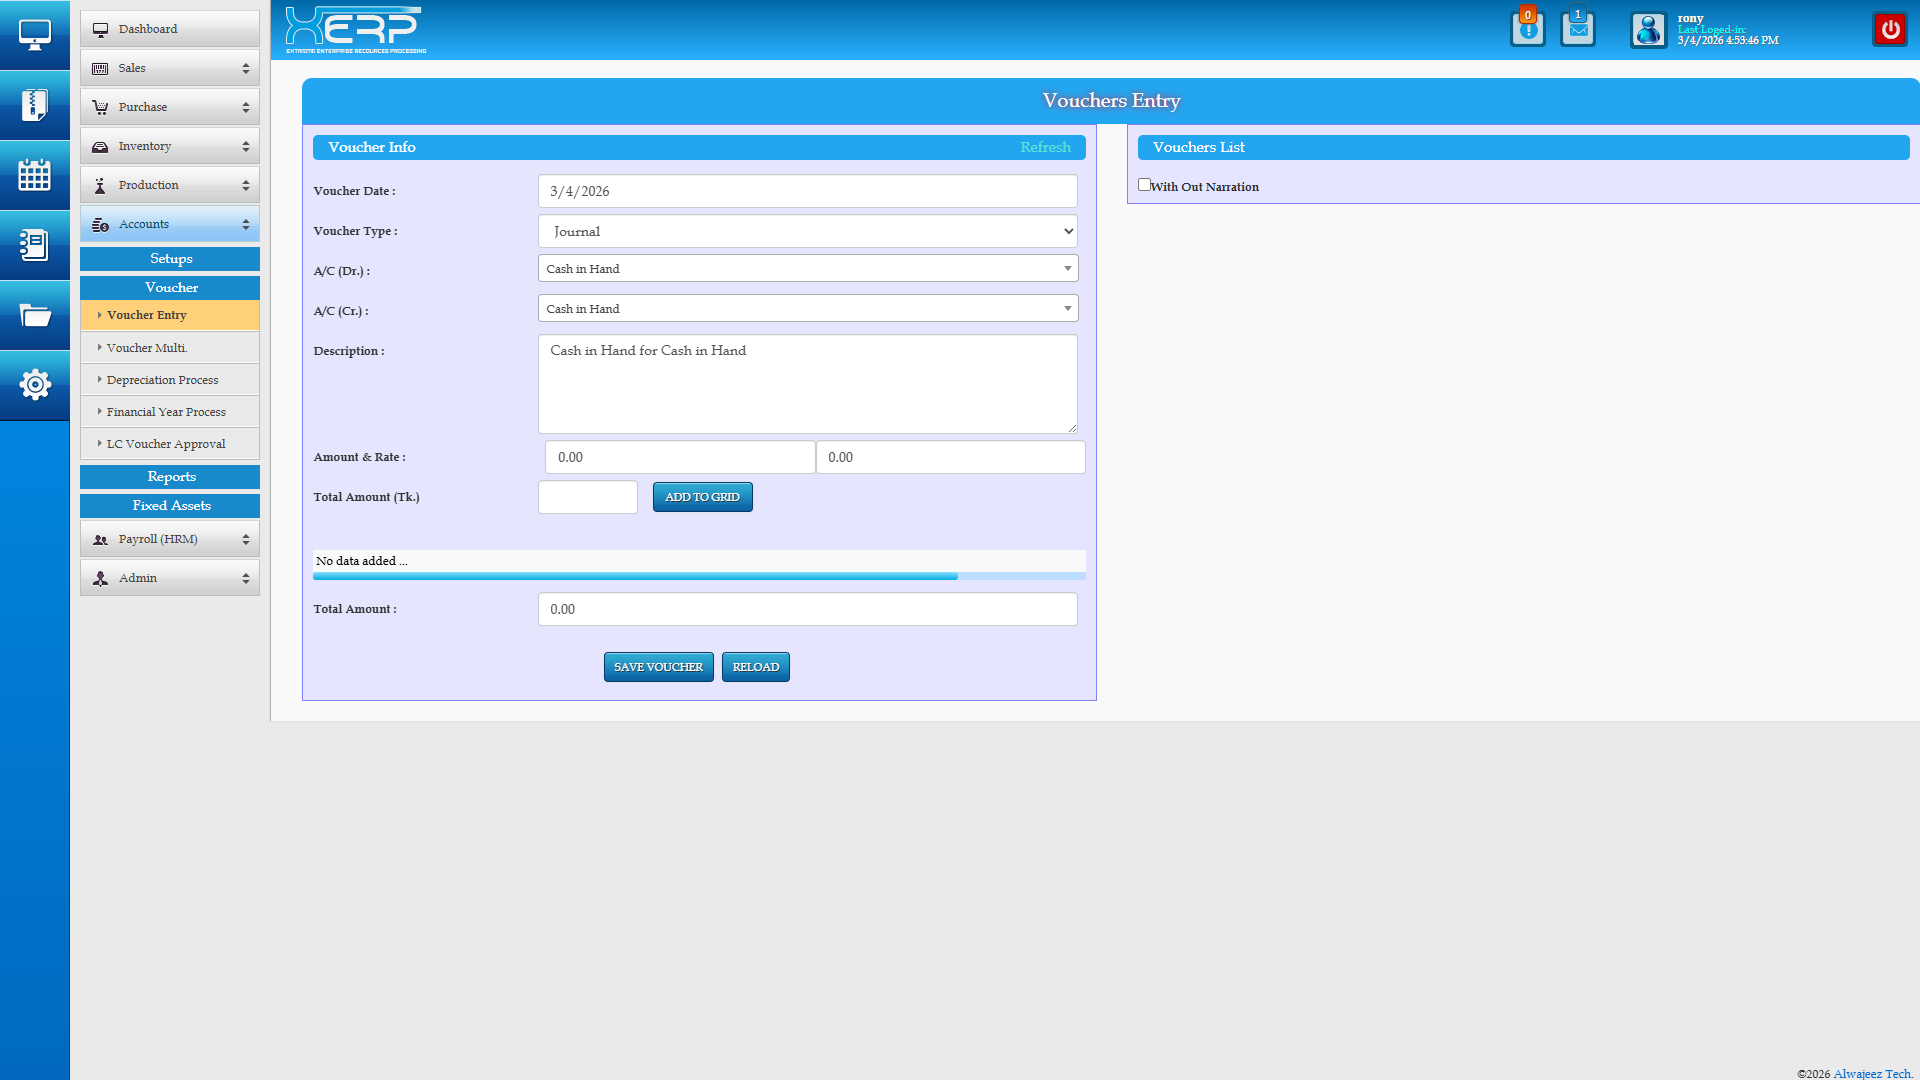Click the zipped document icon in left rail

(35, 105)
